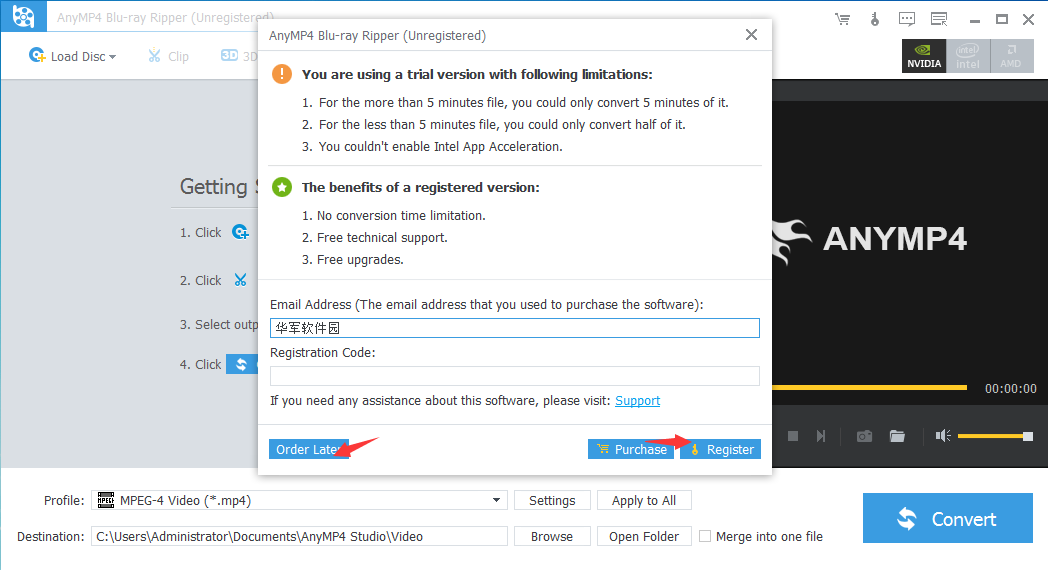Click the scissors icon in step 2
The image size is (1048, 570).
point(241,280)
